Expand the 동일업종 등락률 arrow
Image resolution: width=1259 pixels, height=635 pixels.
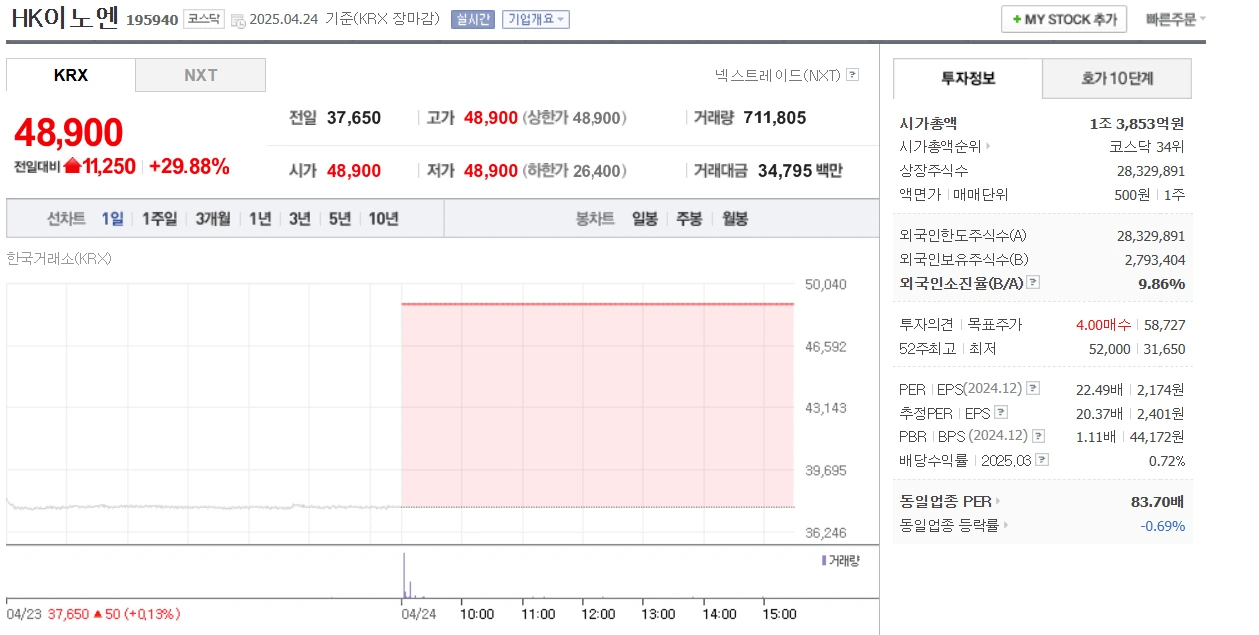click(x=1005, y=525)
